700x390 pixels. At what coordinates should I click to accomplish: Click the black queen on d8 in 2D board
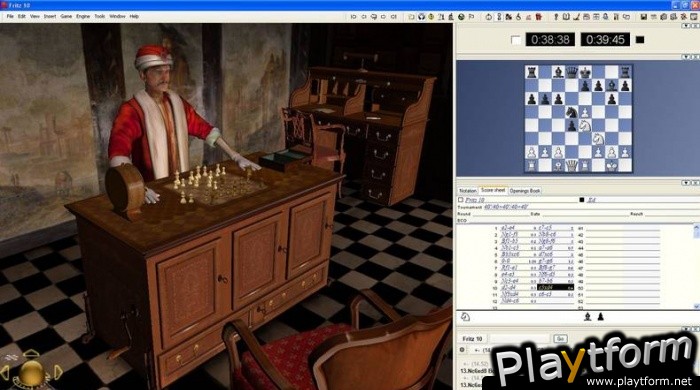pyautogui.click(x=571, y=72)
